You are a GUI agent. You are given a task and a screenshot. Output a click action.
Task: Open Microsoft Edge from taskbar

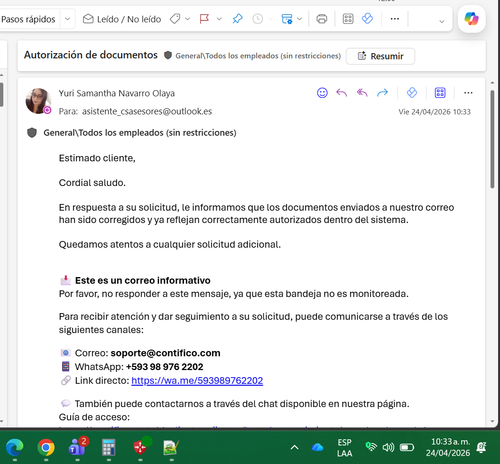click(x=14, y=447)
